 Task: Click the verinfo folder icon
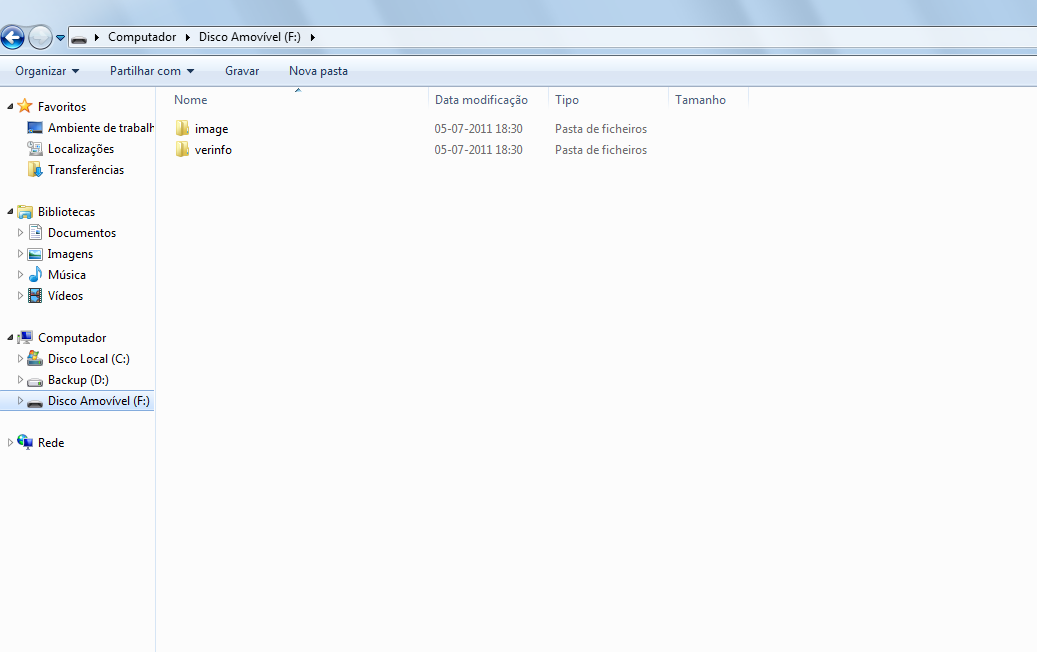tap(182, 150)
